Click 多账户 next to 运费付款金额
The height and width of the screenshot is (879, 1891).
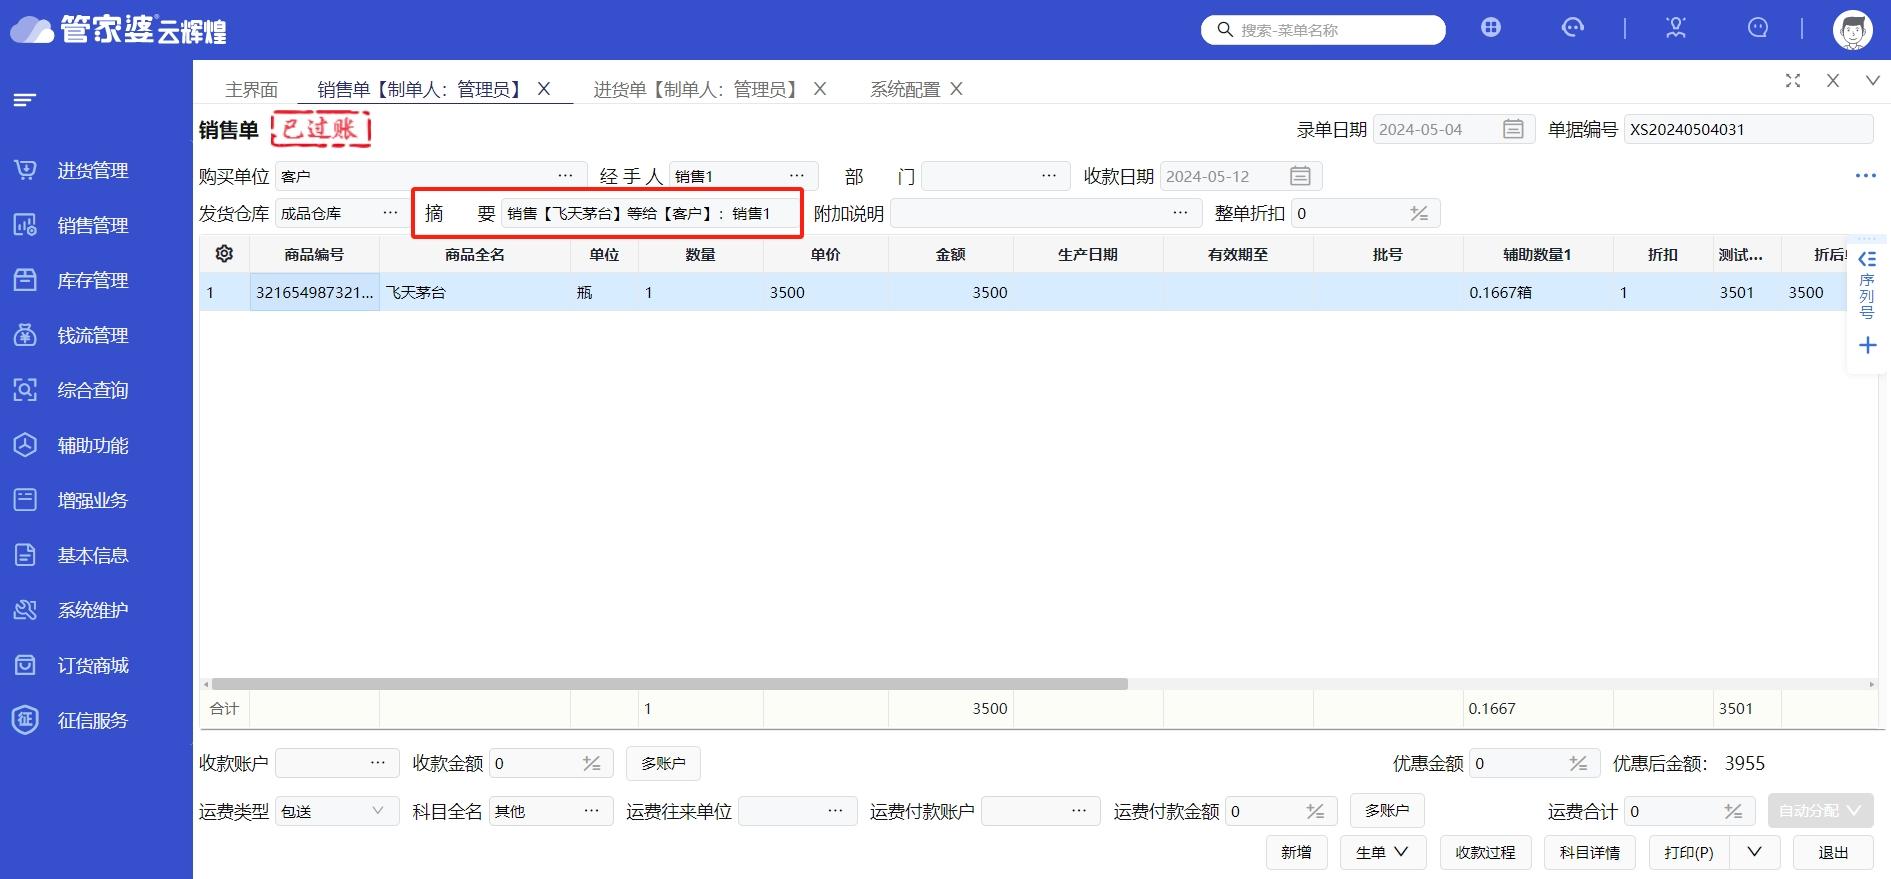tap(1387, 810)
